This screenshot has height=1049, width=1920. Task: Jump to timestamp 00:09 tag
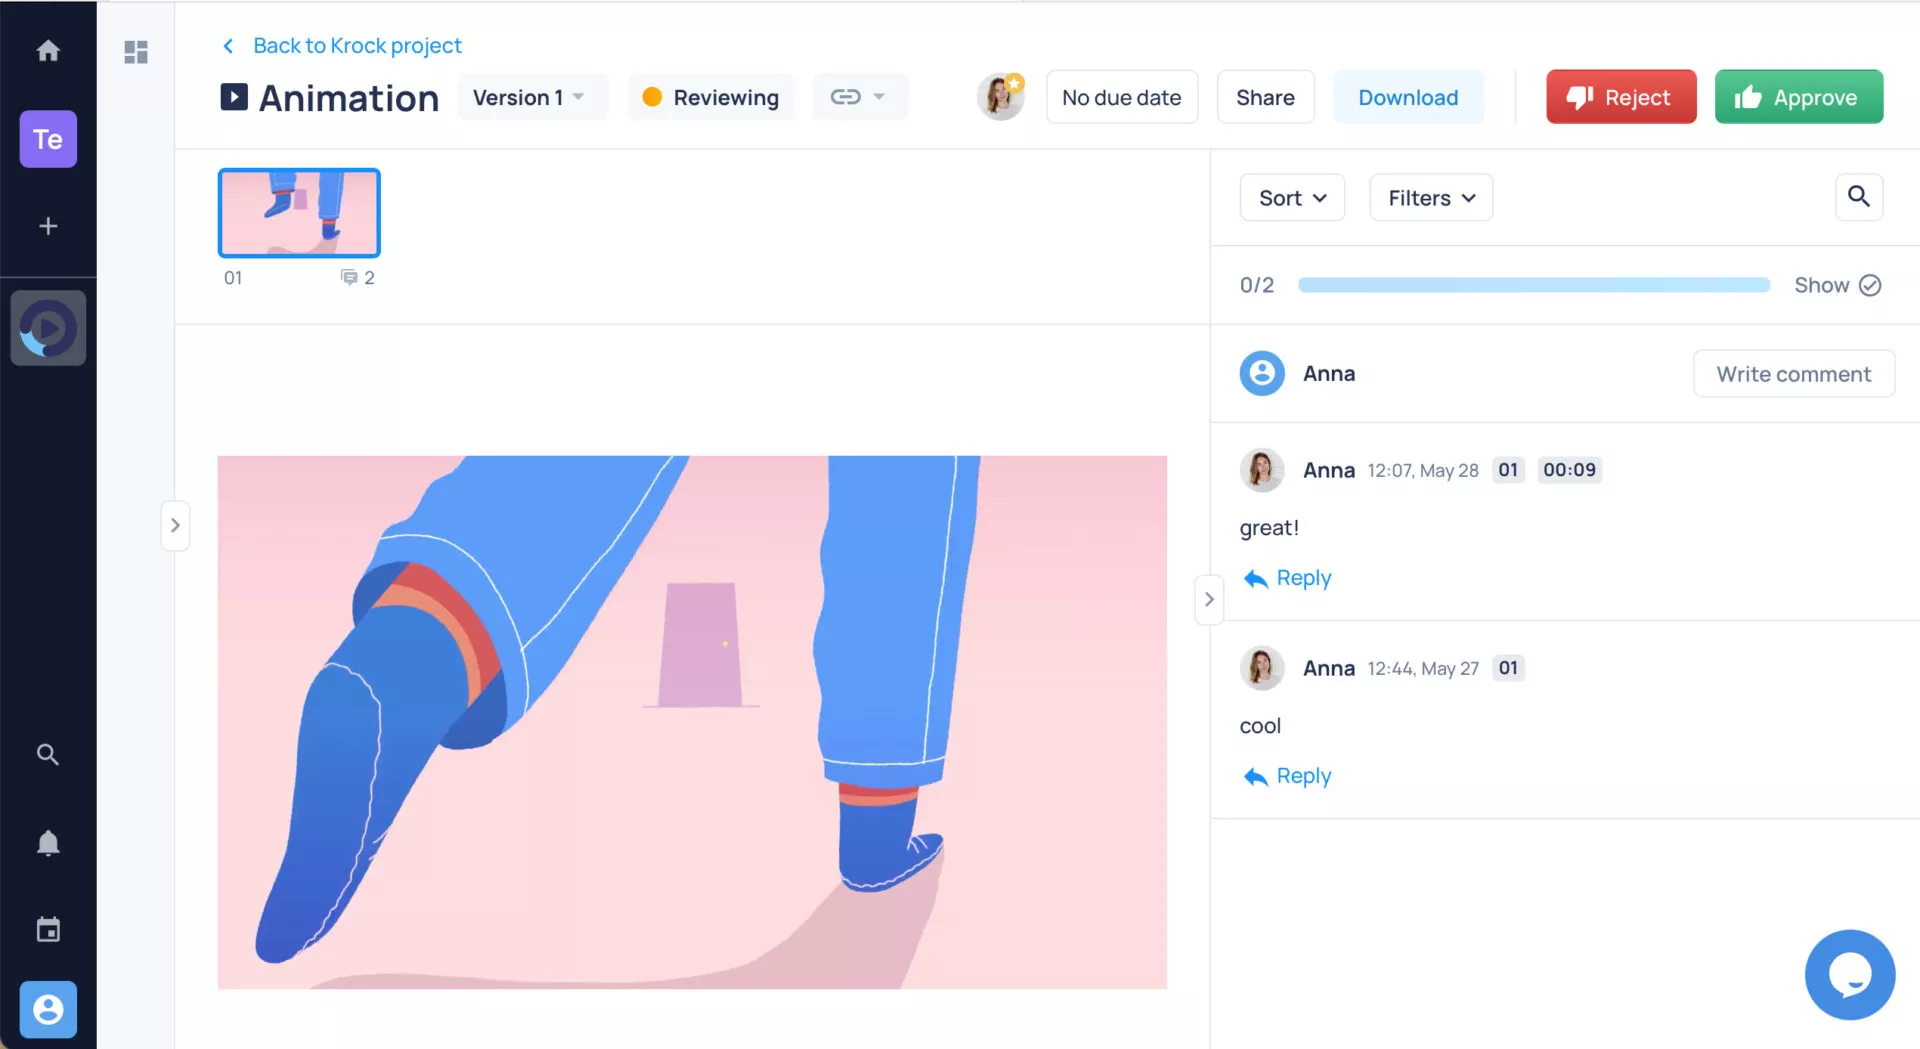(x=1569, y=470)
